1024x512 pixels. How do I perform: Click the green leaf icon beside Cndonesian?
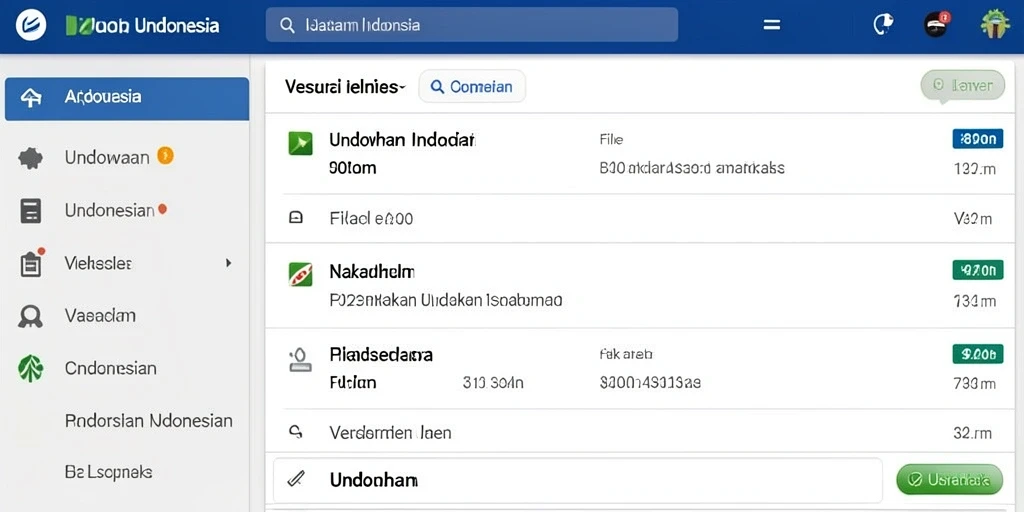click(x=31, y=368)
